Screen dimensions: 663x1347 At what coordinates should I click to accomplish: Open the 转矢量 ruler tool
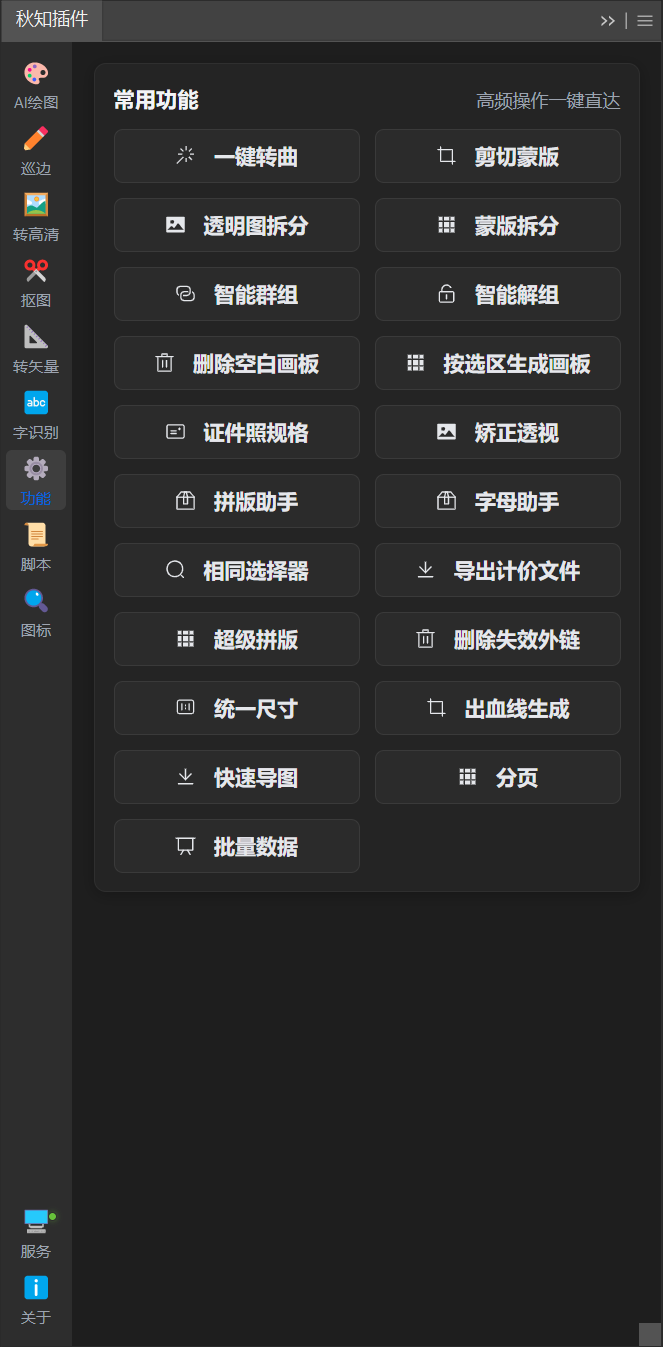click(36, 338)
